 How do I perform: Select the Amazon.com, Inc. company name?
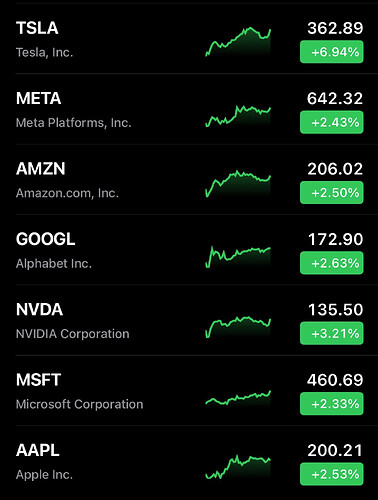(x=67, y=193)
